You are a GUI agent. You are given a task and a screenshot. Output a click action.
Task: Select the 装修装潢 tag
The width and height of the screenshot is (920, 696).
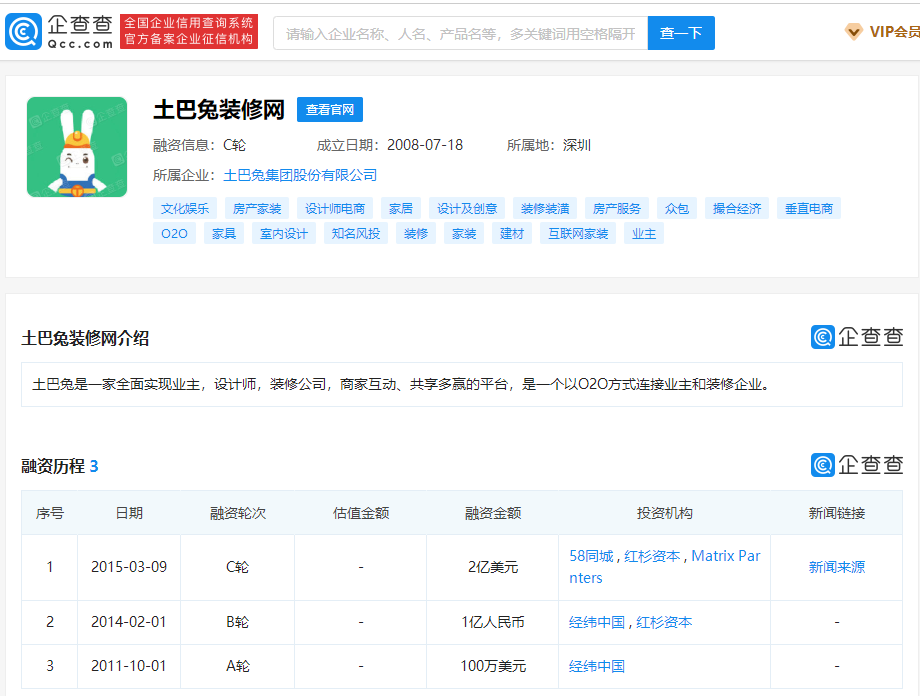[545, 208]
